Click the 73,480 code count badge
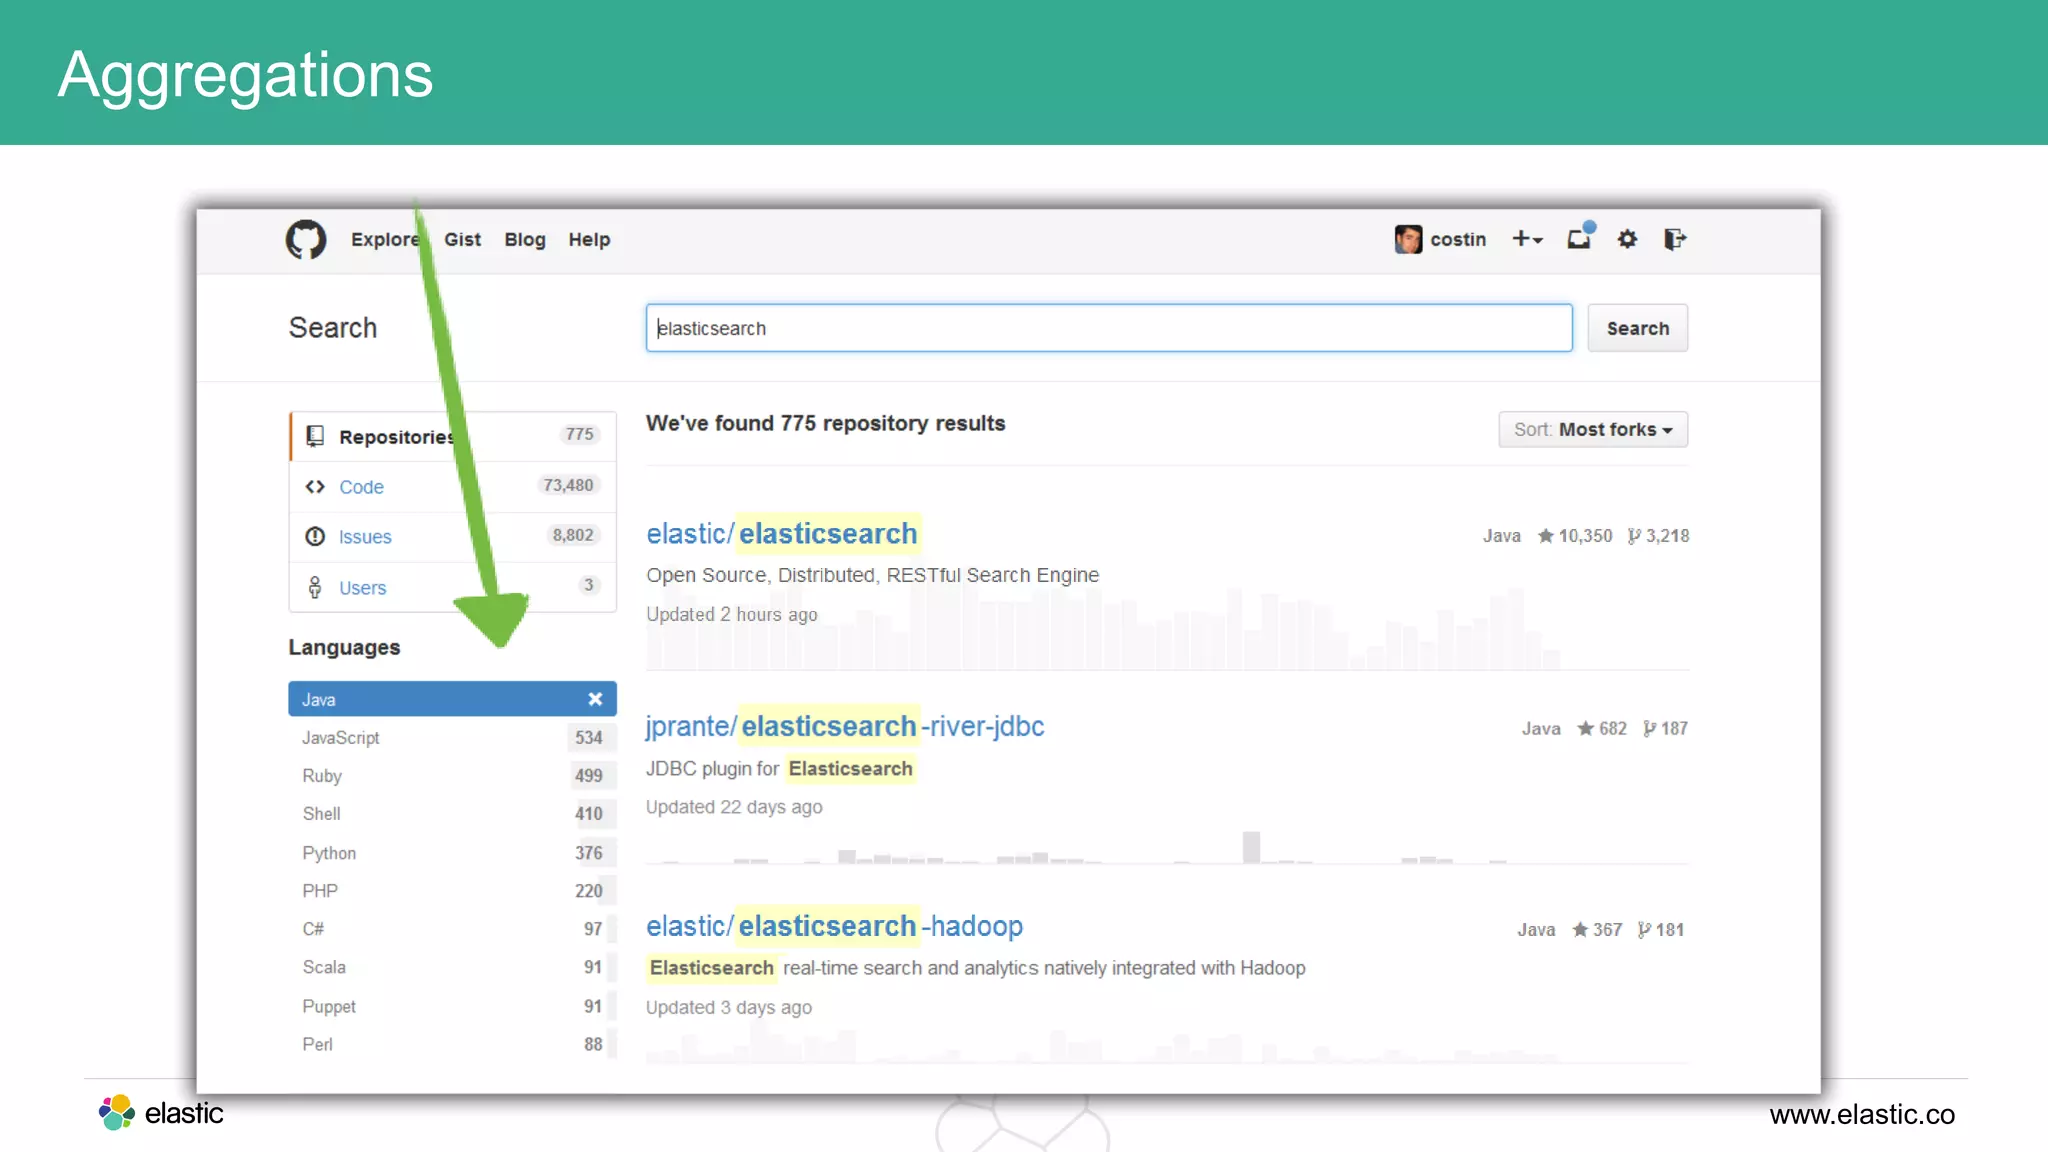 [x=568, y=486]
